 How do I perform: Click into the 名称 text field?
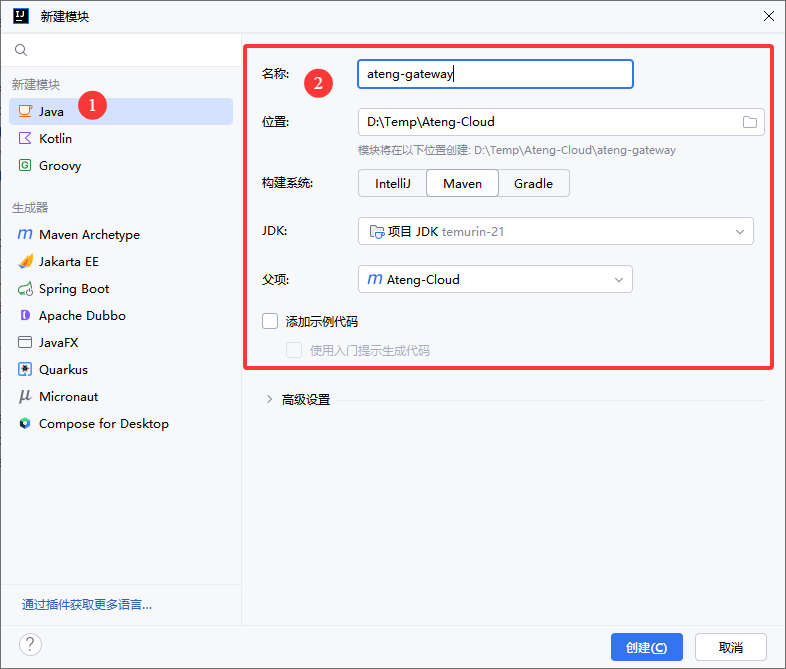coord(495,74)
